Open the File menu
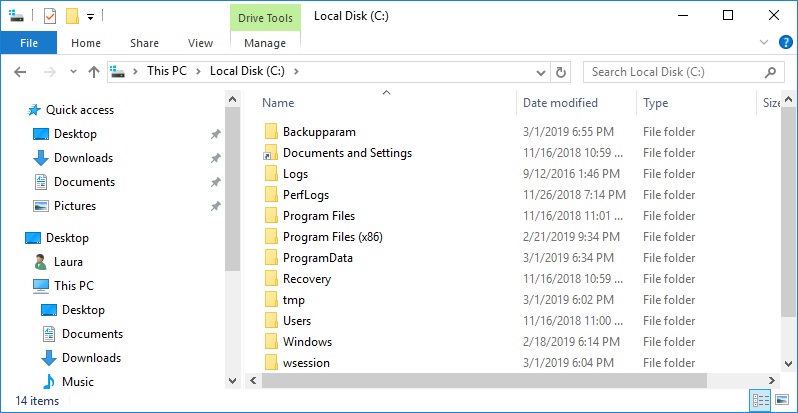The height and width of the screenshot is (413, 798). pyautogui.click(x=28, y=43)
